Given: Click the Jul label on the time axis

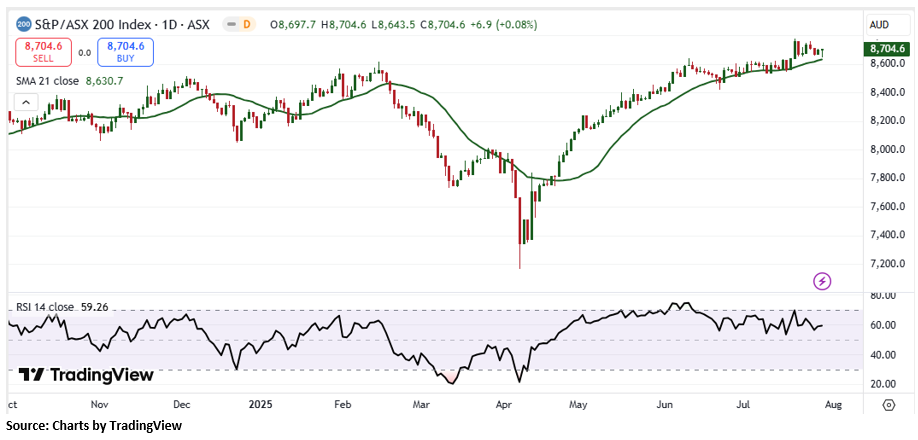Looking at the screenshot, I should (x=742, y=404).
